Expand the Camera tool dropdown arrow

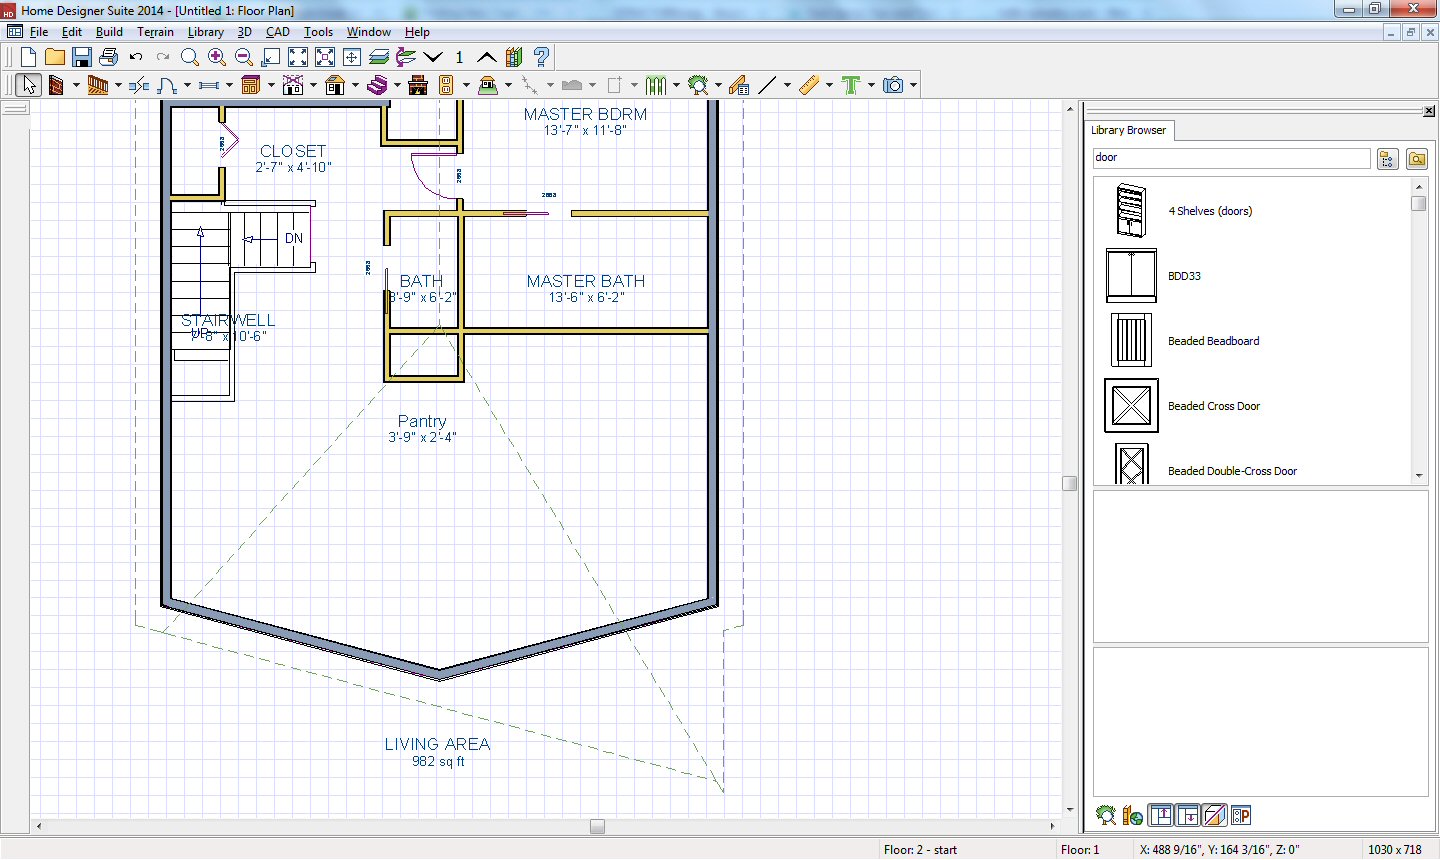[x=913, y=86]
